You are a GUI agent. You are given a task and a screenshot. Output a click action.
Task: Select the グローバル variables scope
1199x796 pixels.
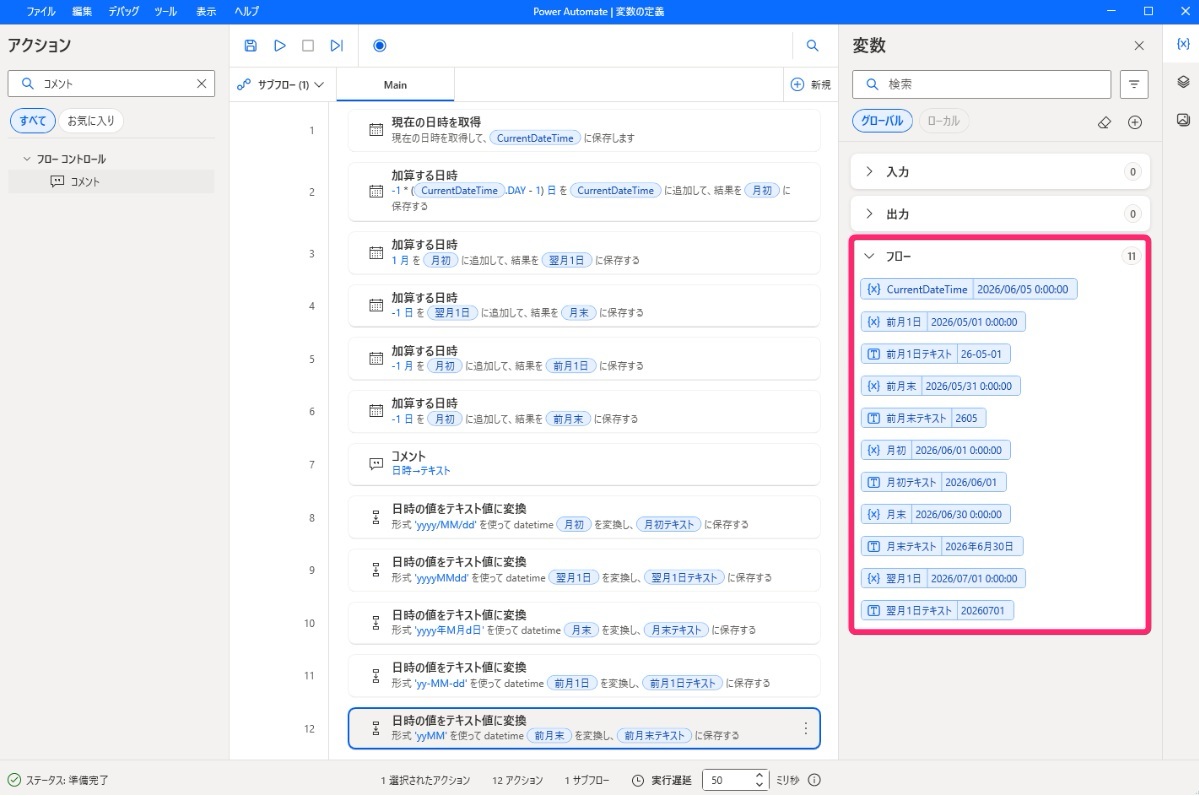point(882,121)
